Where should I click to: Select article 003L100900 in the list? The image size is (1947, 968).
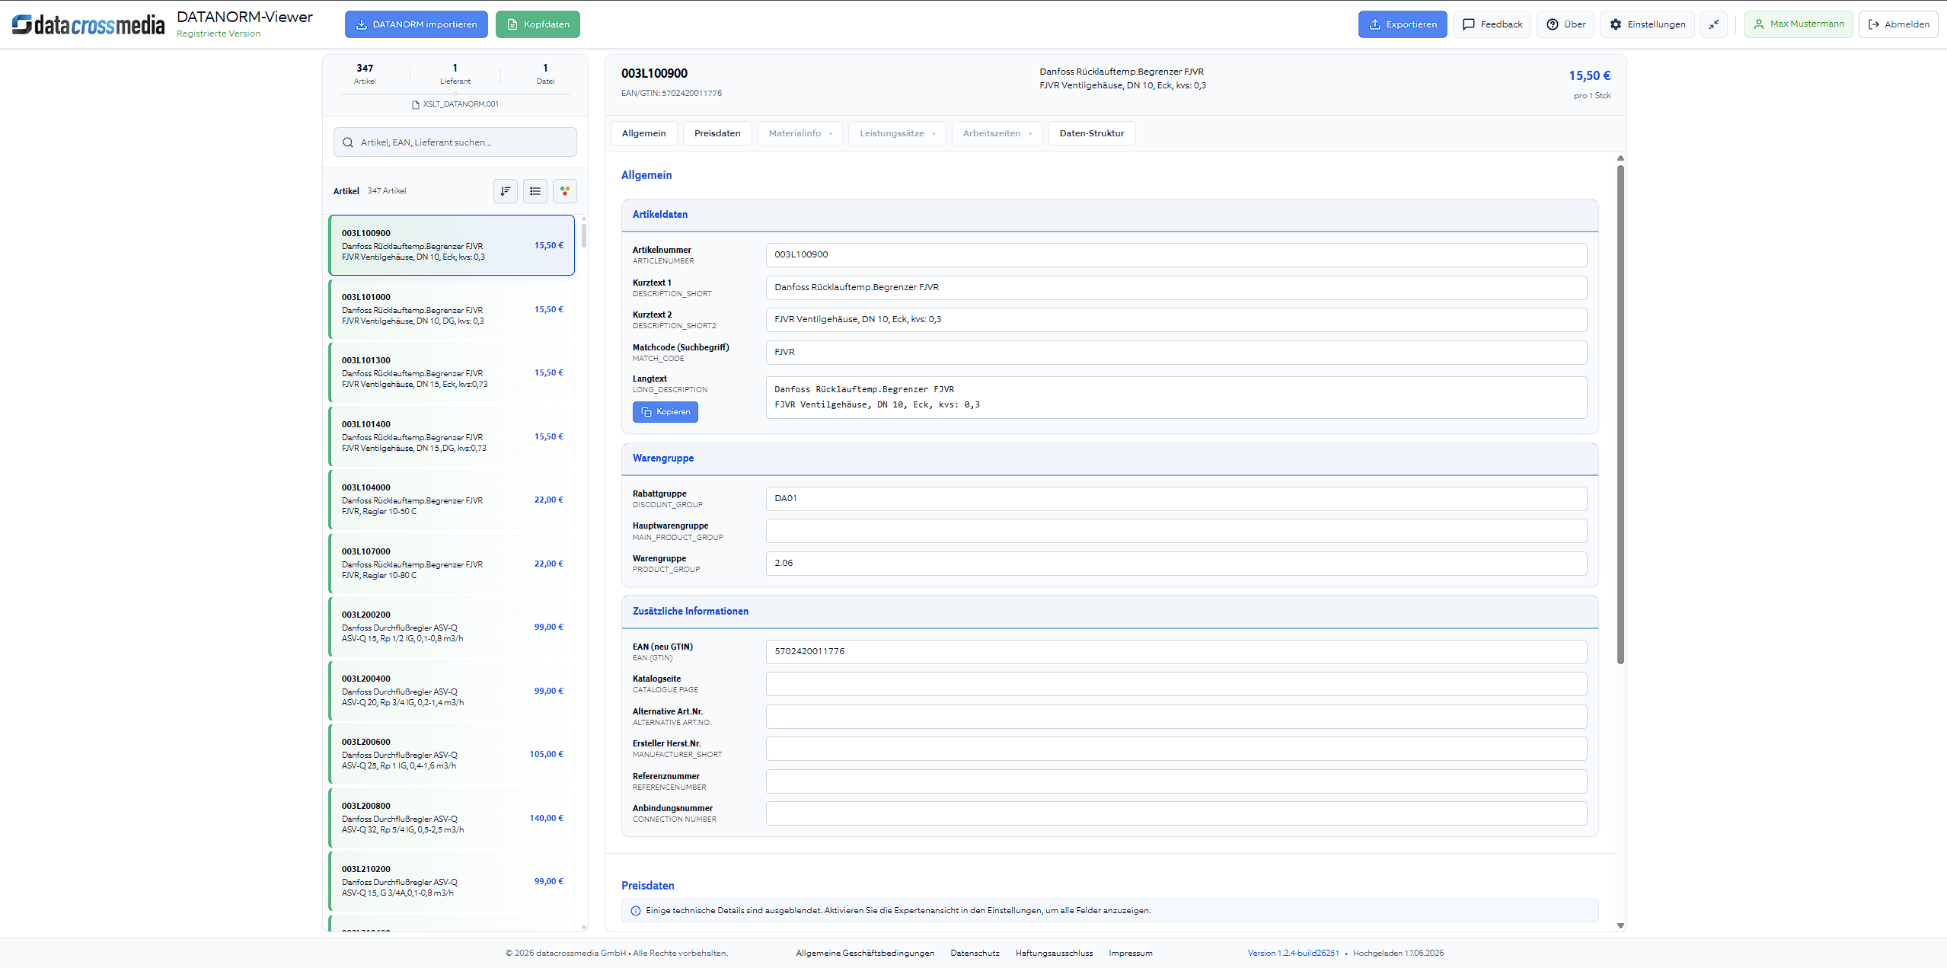coord(452,245)
